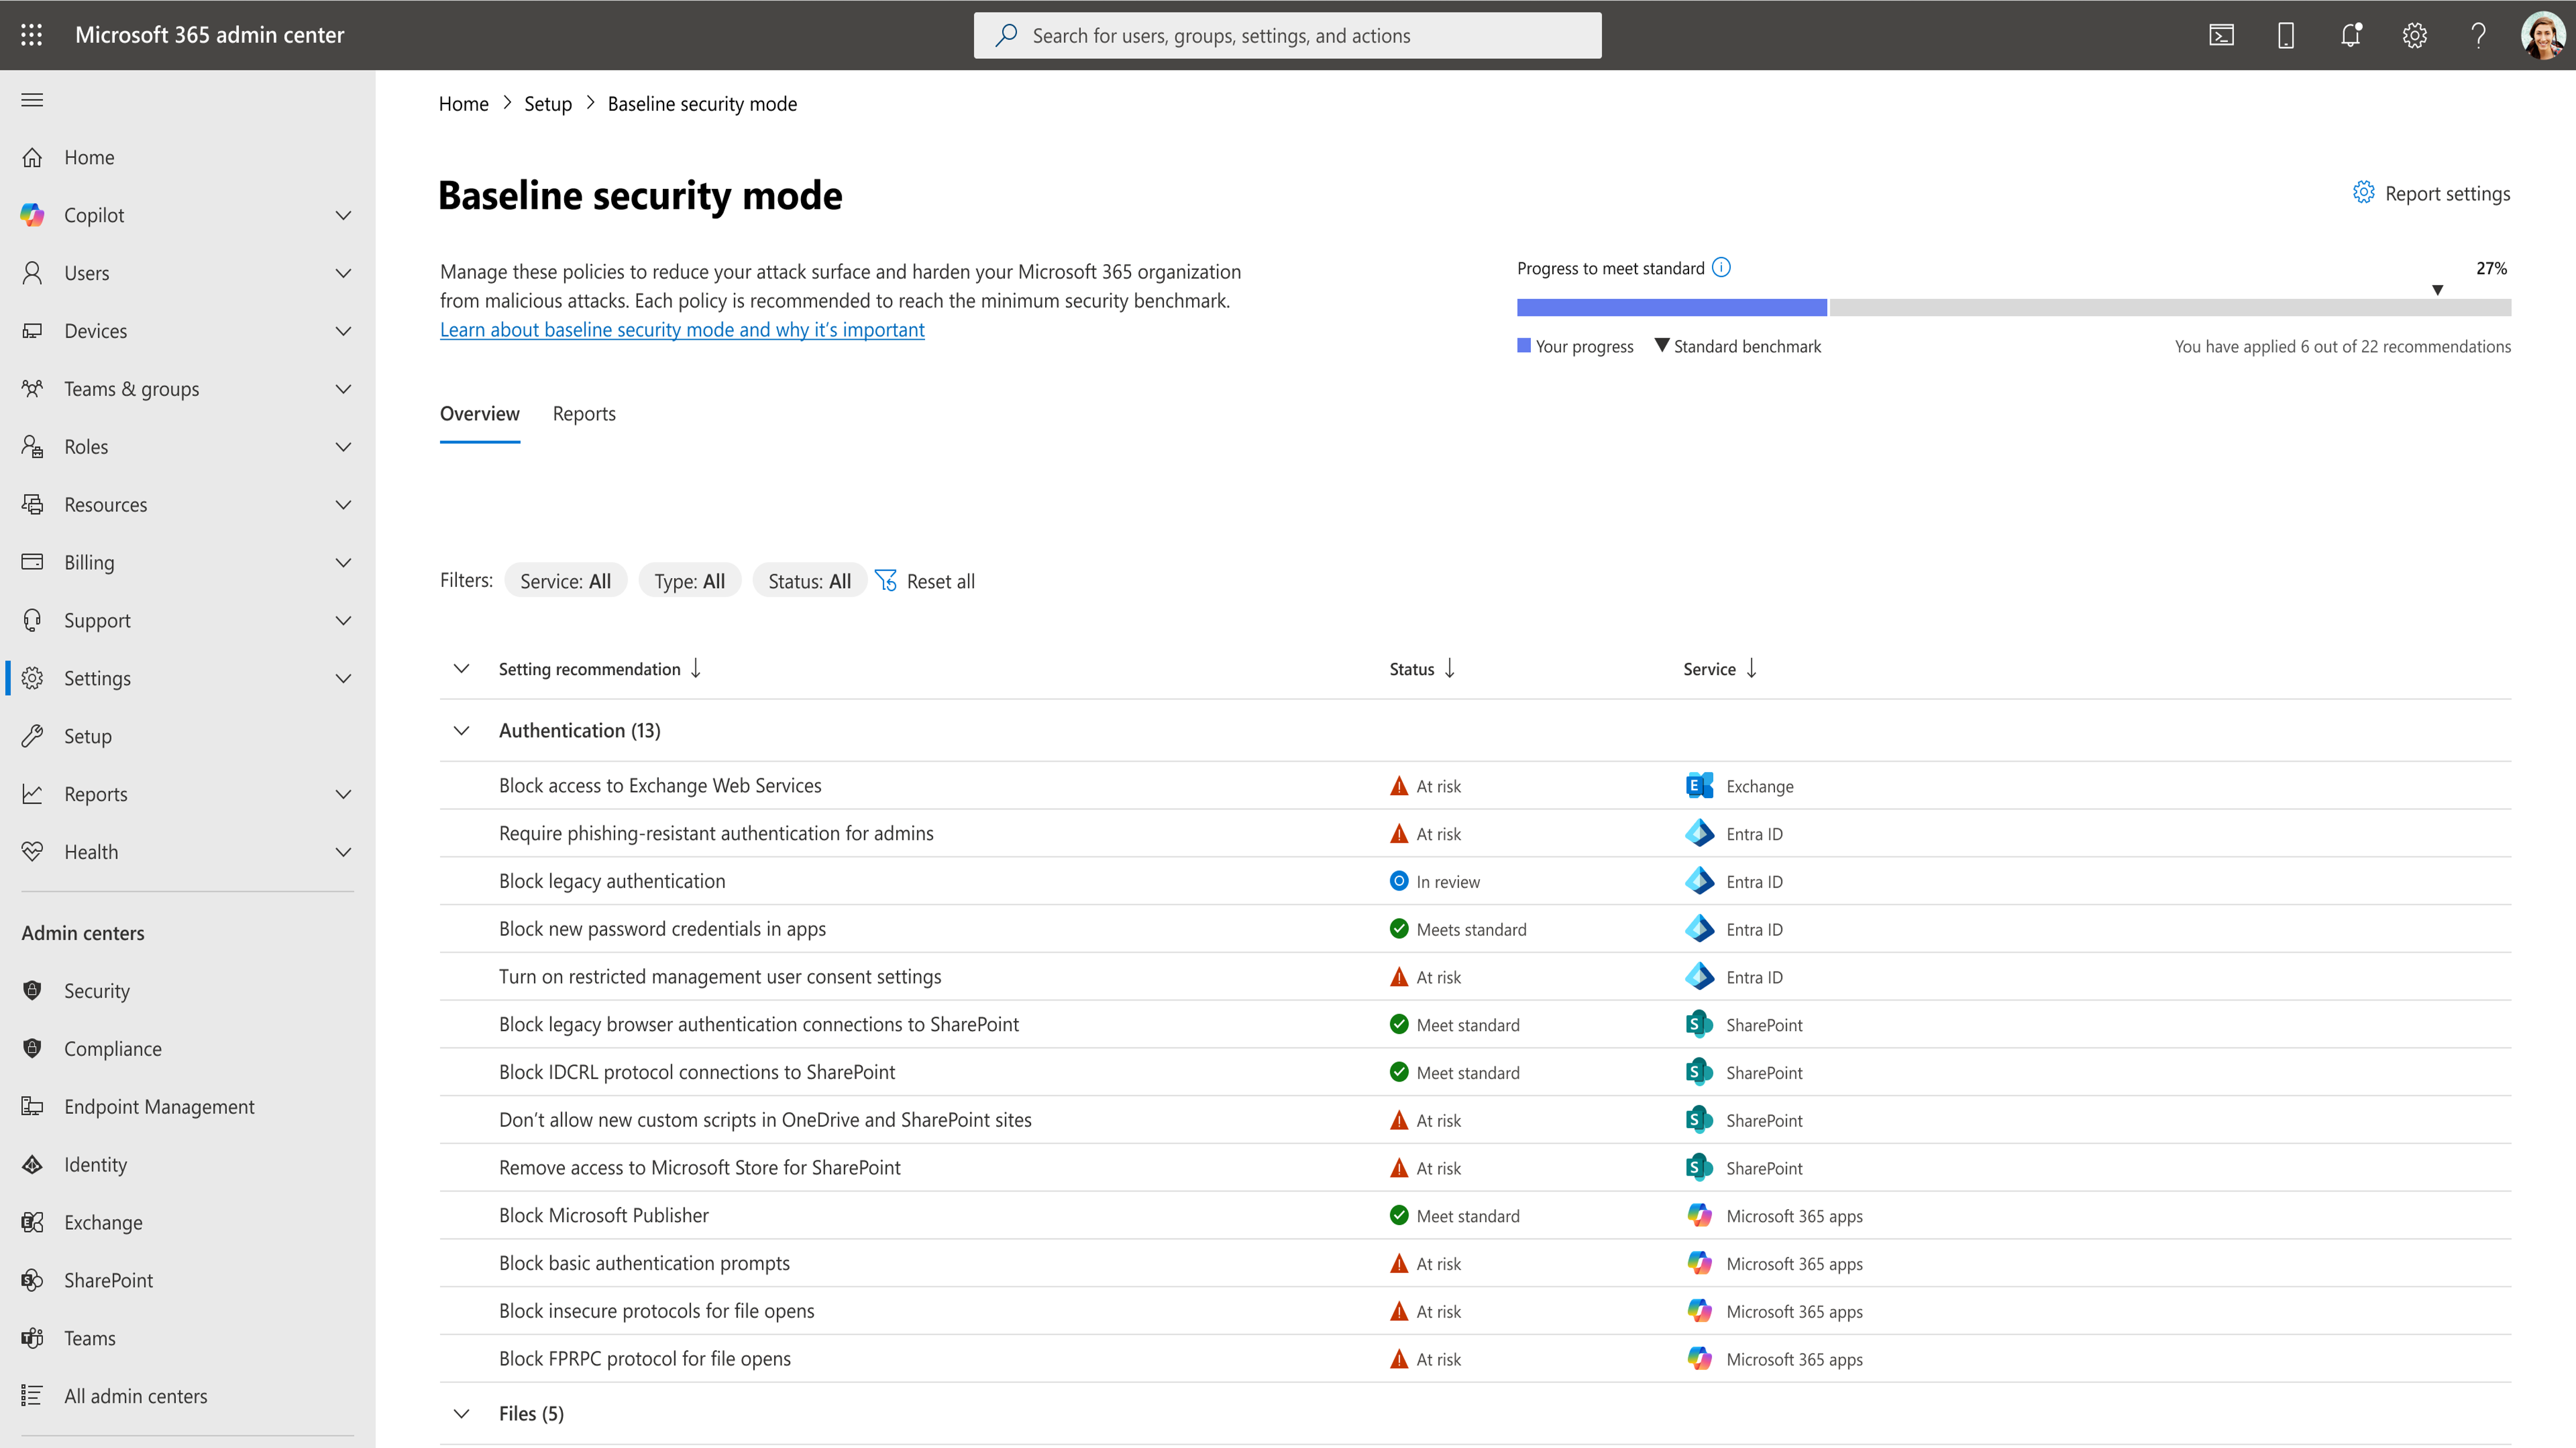Viewport: 2576px width, 1448px height.
Task: Open Report settings via its gear icon
Action: tap(2364, 193)
